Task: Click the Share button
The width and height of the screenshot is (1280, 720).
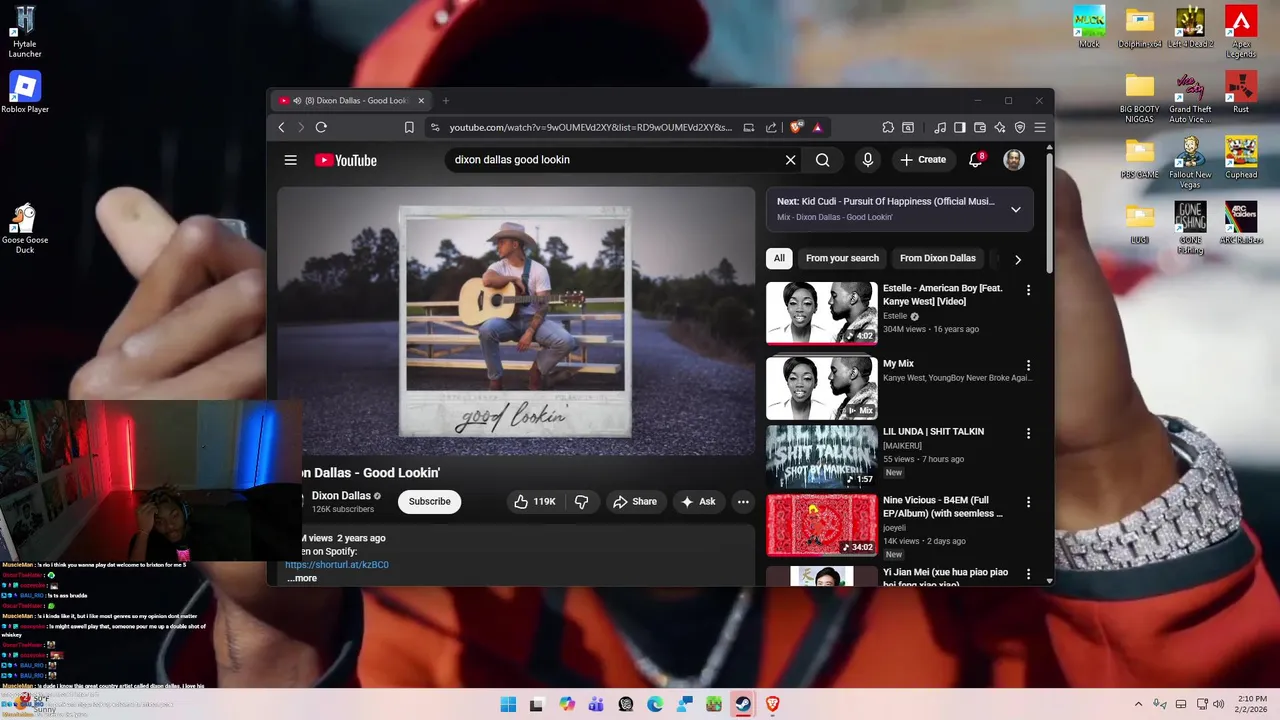Action: pos(635,502)
